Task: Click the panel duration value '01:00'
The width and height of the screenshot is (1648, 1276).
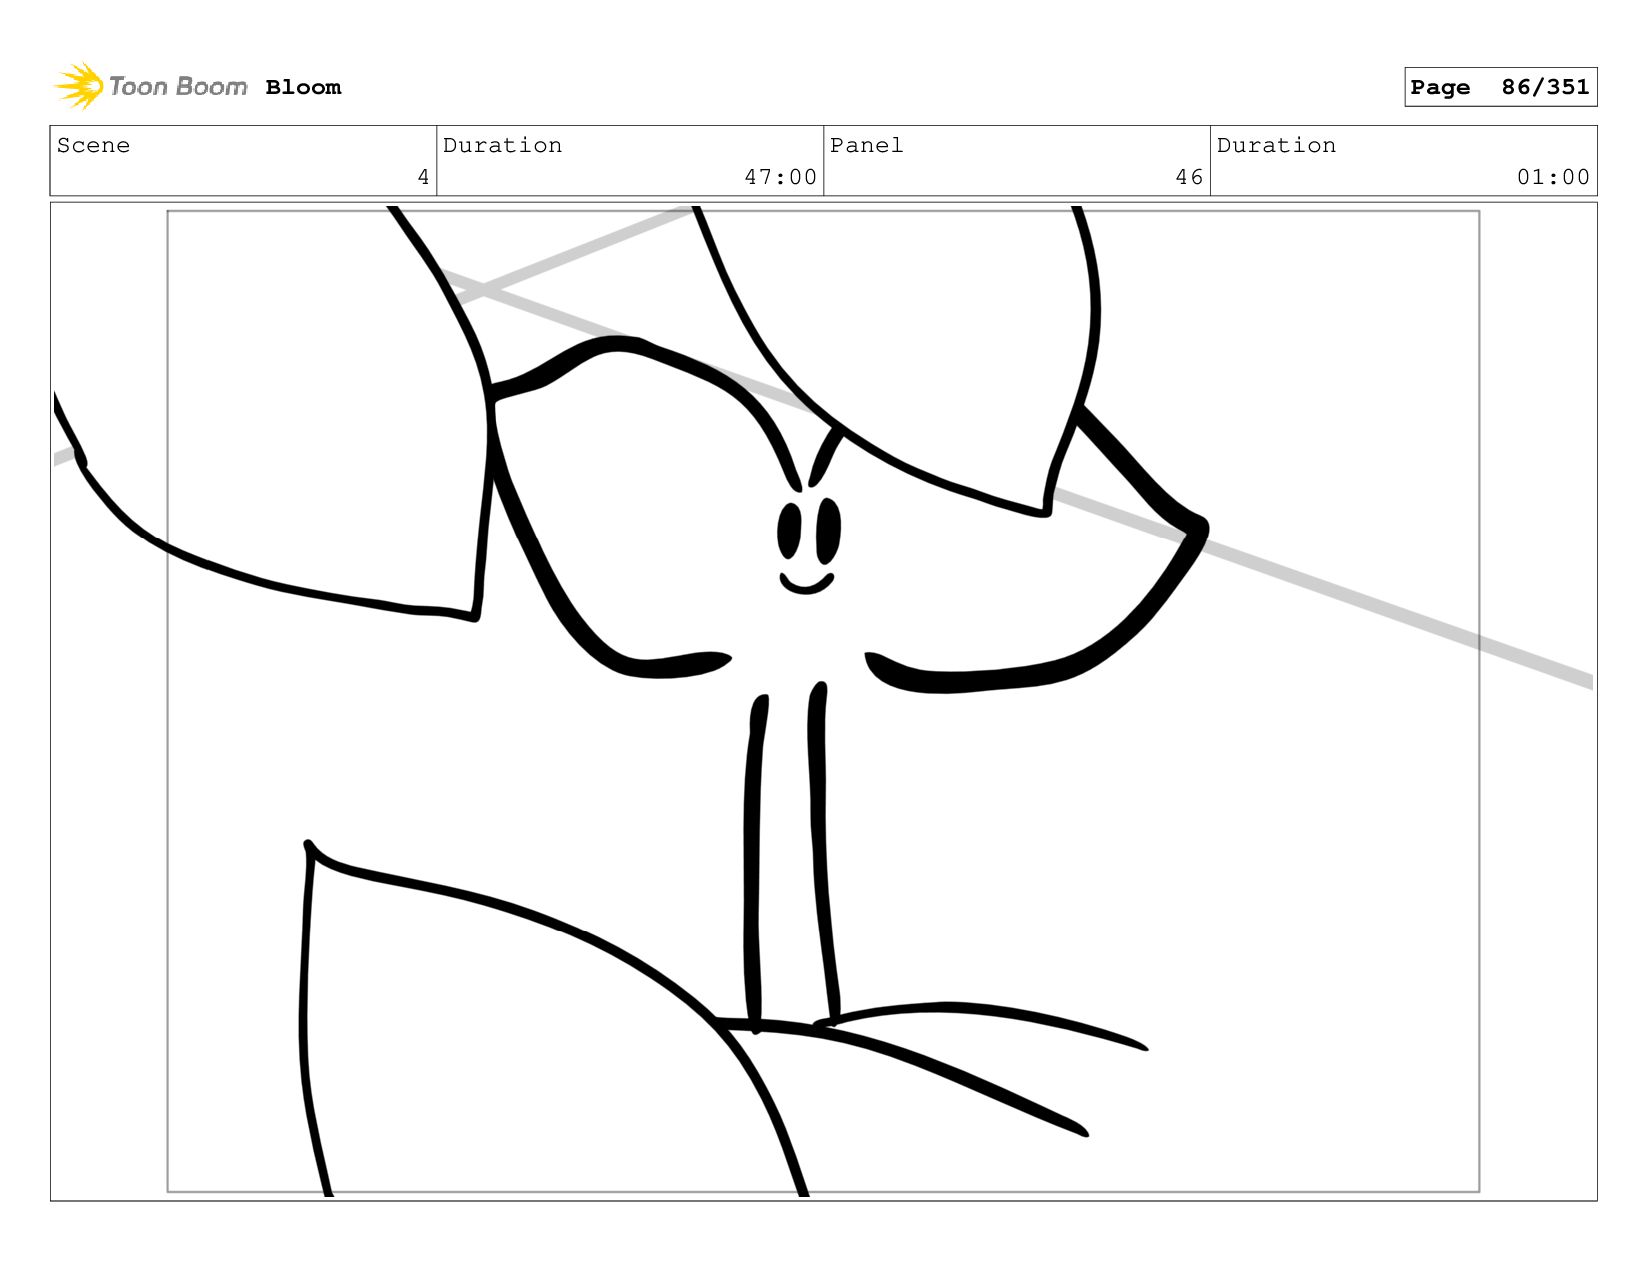Action: point(1553,177)
